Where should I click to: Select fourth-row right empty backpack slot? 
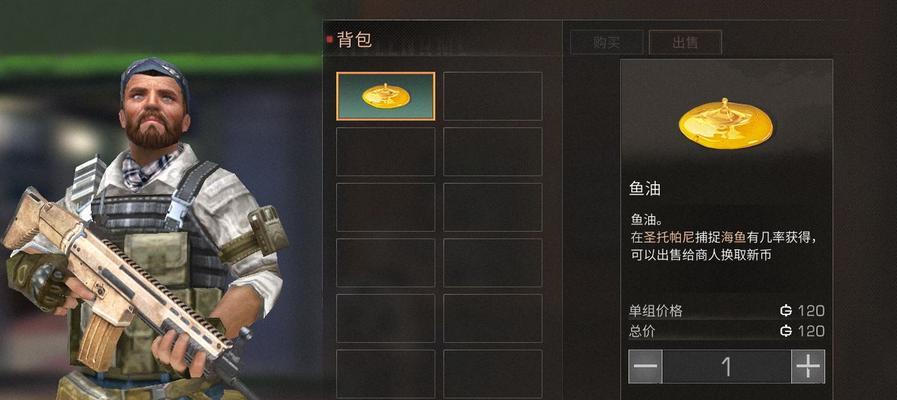pos(493,263)
